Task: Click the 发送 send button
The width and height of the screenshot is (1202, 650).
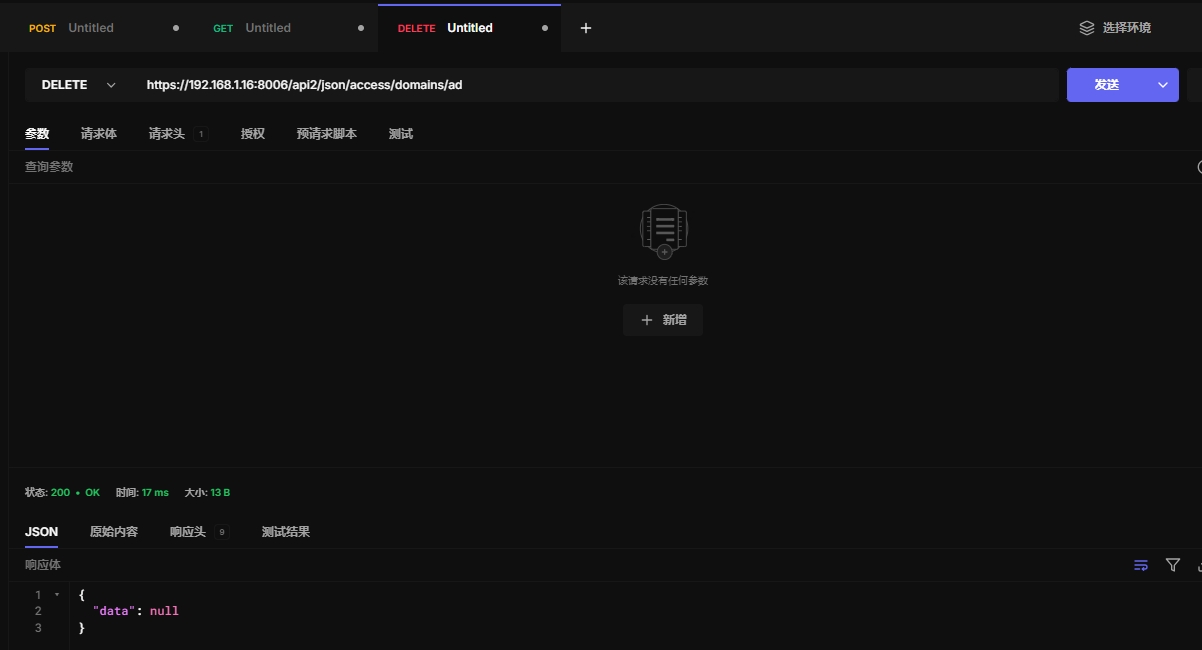Action: [x=1107, y=85]
